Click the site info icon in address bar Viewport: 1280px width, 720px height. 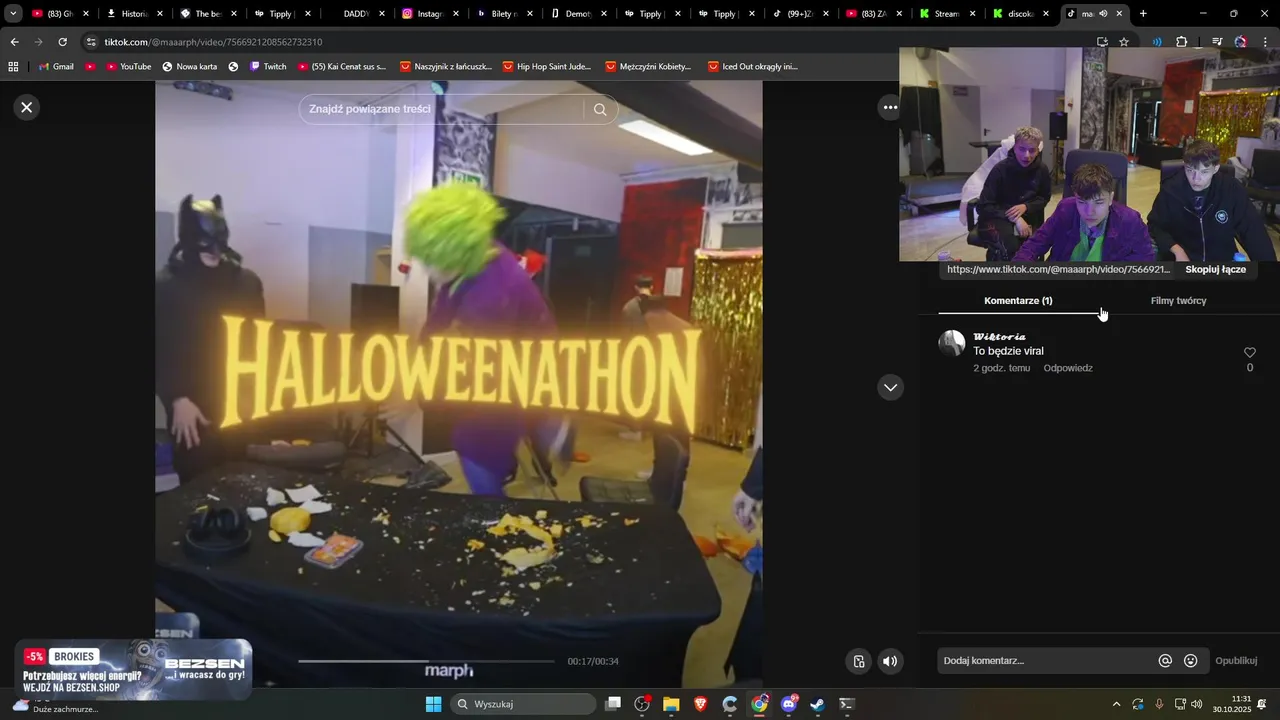(x=92, y=42)
